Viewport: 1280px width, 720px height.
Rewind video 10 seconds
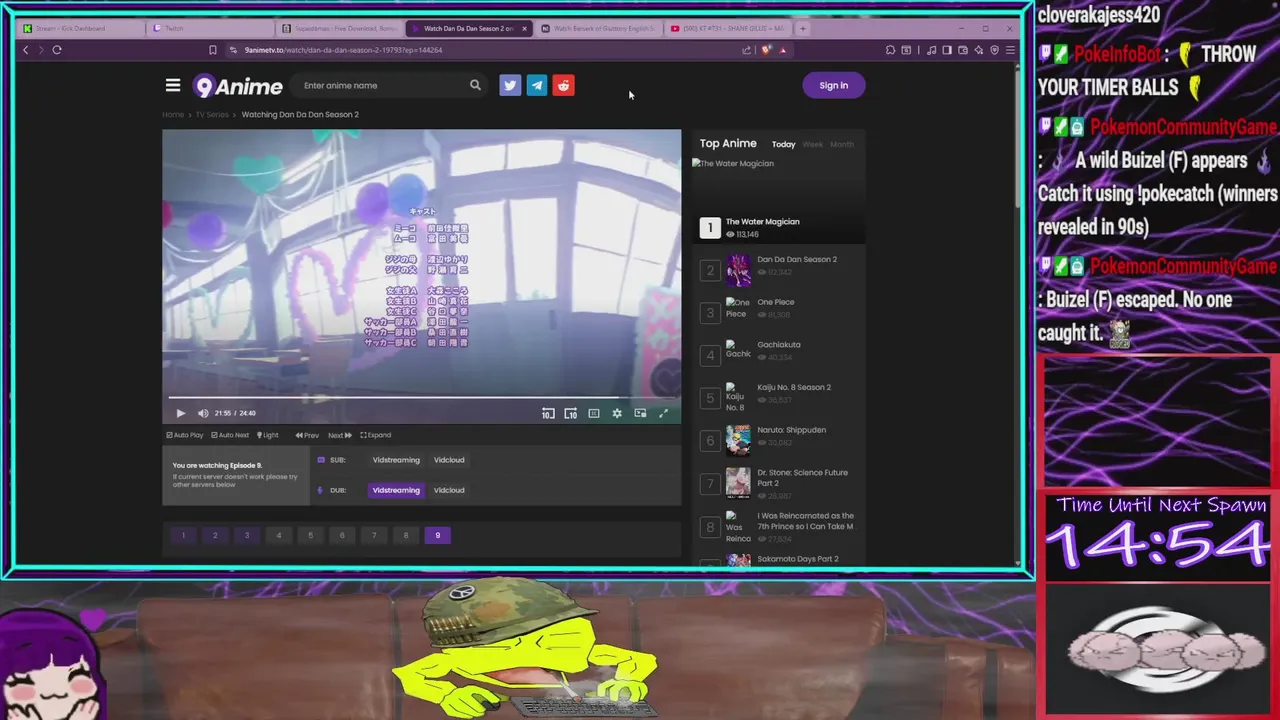click(548, 413)
